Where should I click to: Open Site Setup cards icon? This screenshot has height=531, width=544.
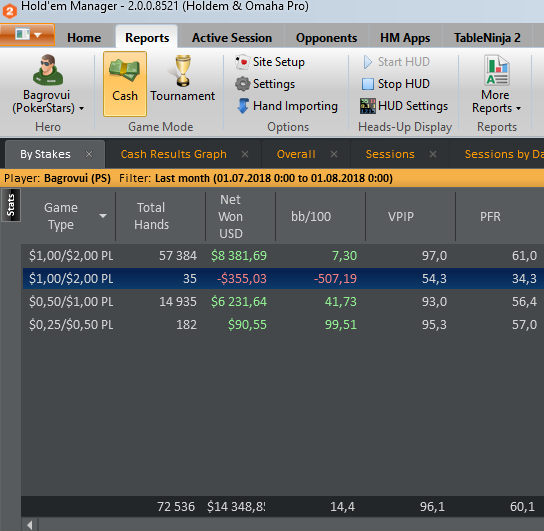(242, 62)
